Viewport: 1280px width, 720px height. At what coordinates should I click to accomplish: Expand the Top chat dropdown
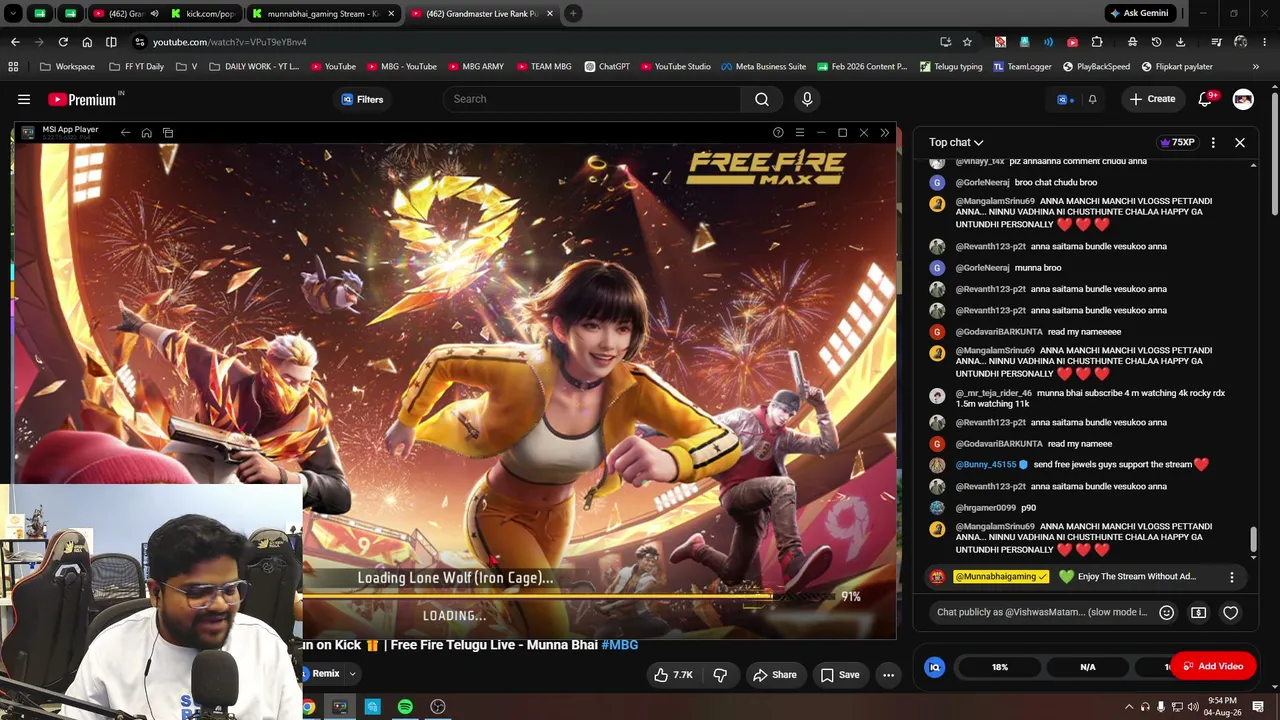click(956, 142)
